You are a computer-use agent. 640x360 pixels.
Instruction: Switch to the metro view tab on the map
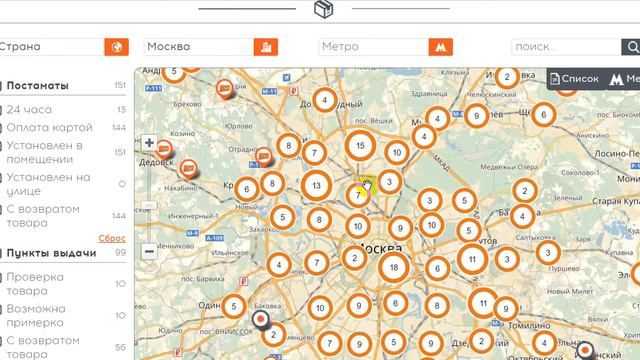(x=624, y=79)
